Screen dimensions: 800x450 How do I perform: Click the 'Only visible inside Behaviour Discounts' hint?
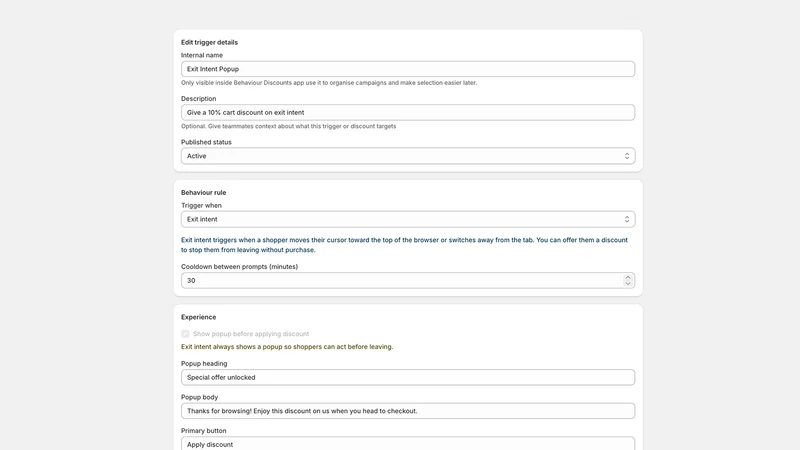[x=329, y=83]
